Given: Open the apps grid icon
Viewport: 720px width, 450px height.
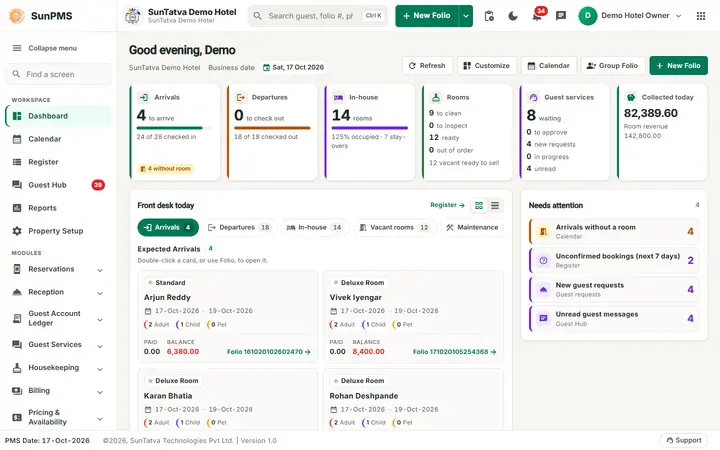Looking at the screenshot, I should coord(701,16).
